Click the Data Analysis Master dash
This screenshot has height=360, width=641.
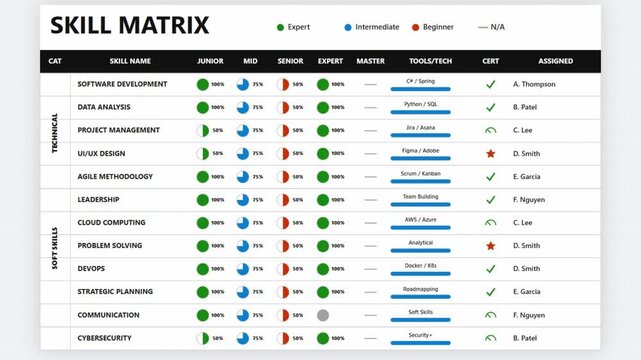click(x=370, y=108)
